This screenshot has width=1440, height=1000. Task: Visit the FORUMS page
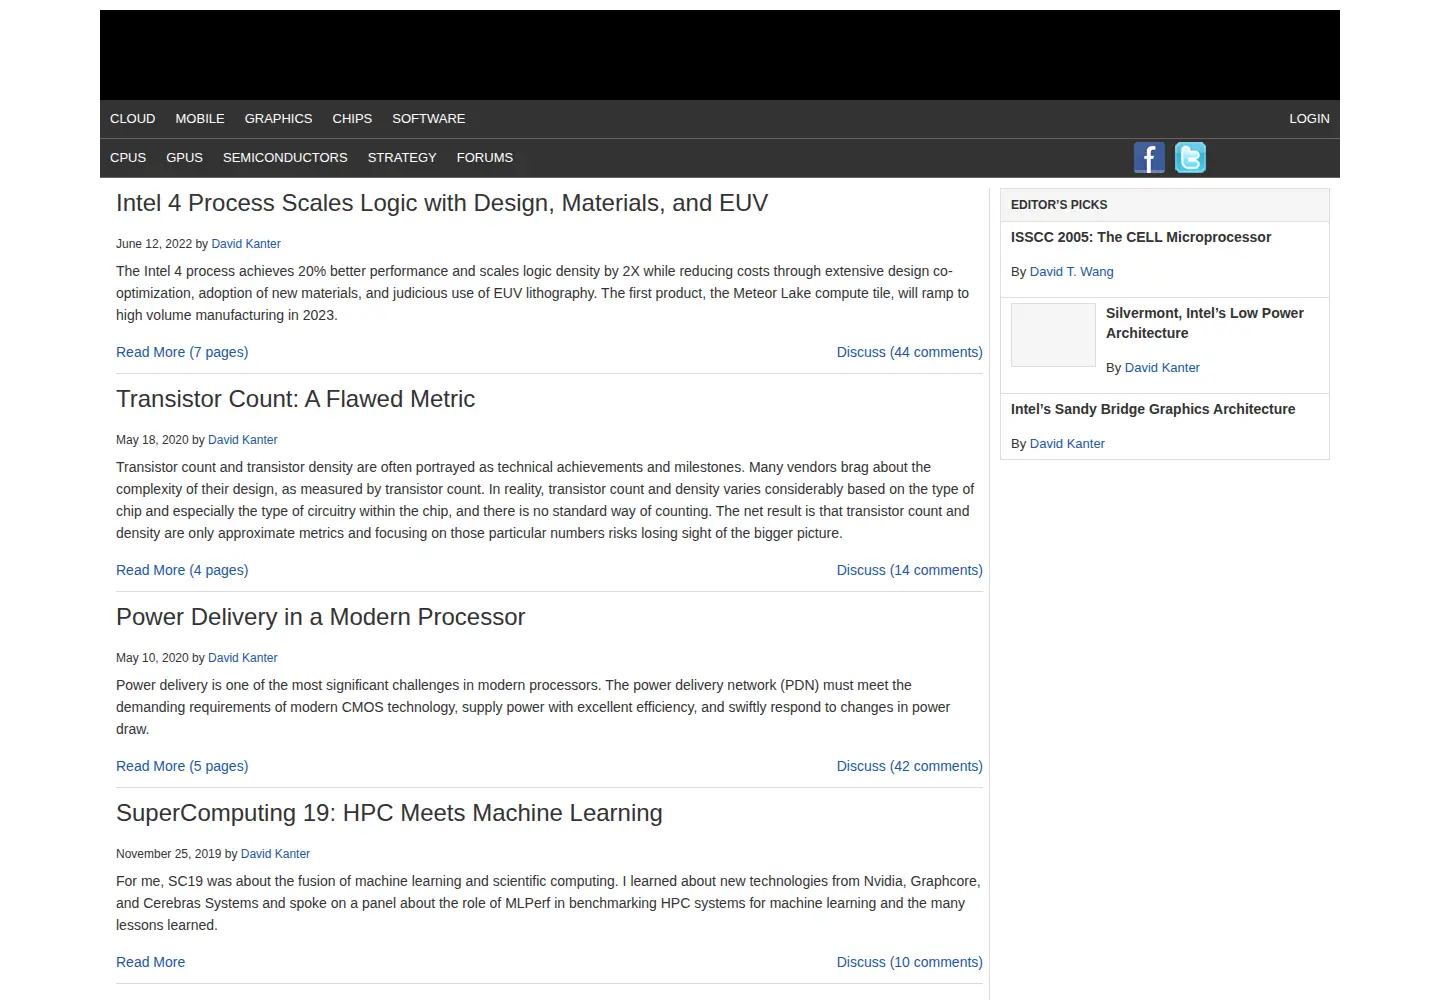(485, 158)
